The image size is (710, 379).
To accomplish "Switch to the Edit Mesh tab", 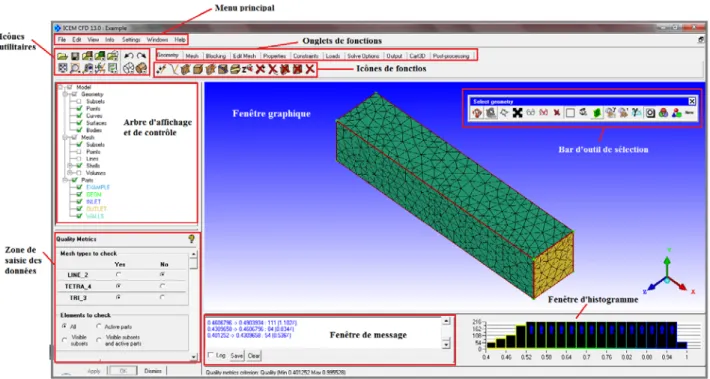I will tap(244, 56).
